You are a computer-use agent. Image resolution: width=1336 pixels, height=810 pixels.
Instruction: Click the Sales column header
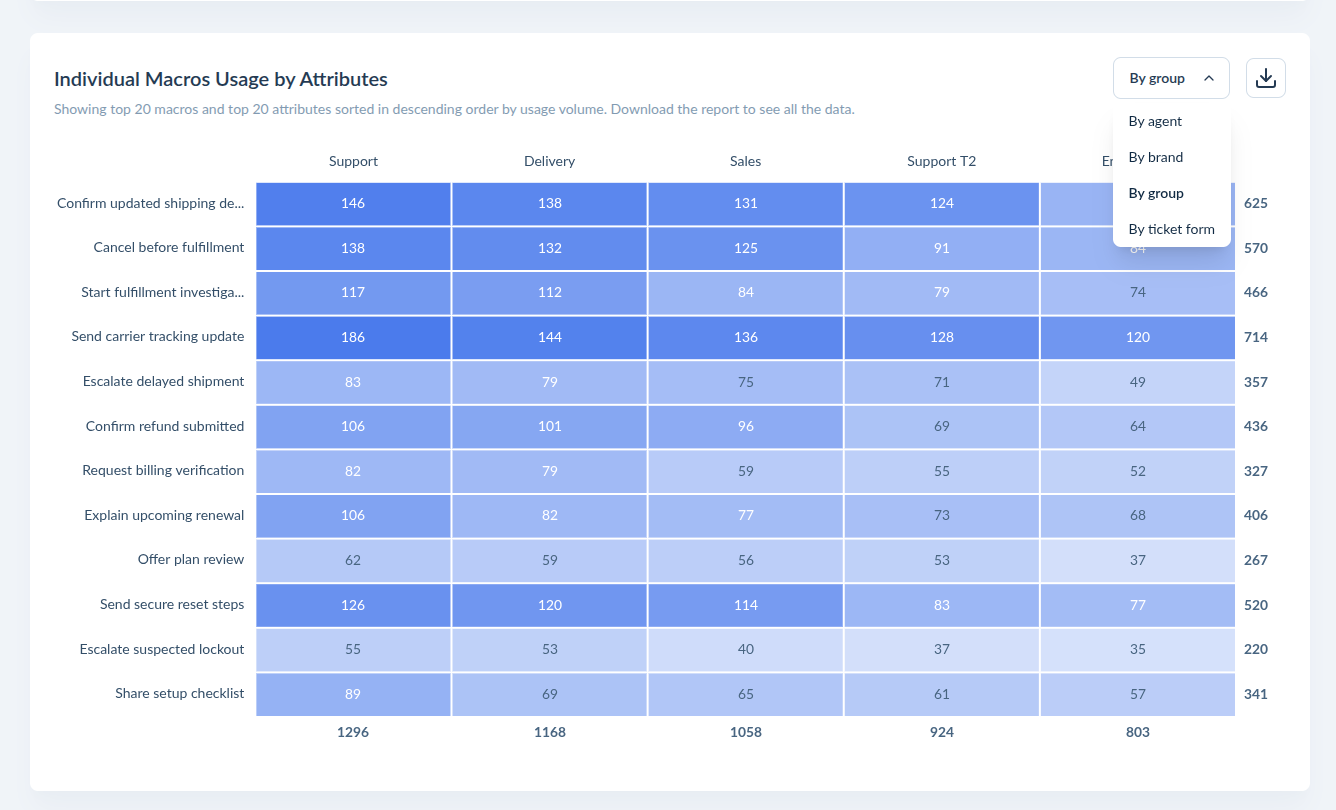point(745,161)
